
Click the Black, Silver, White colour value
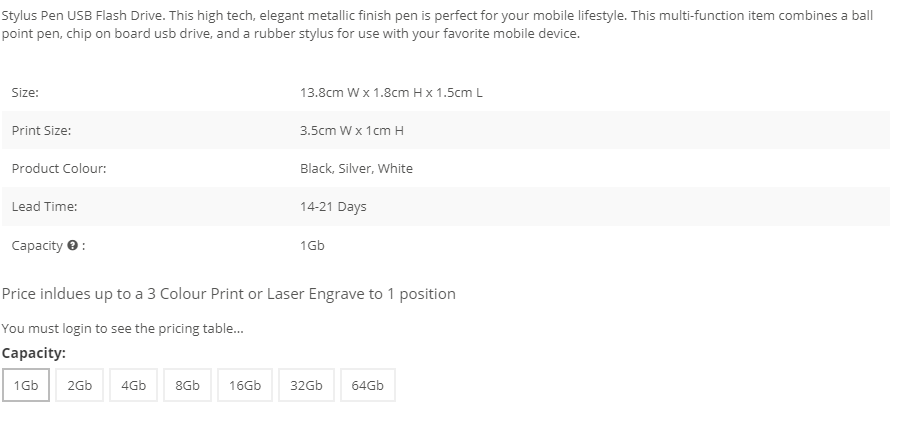pos(356,168)
